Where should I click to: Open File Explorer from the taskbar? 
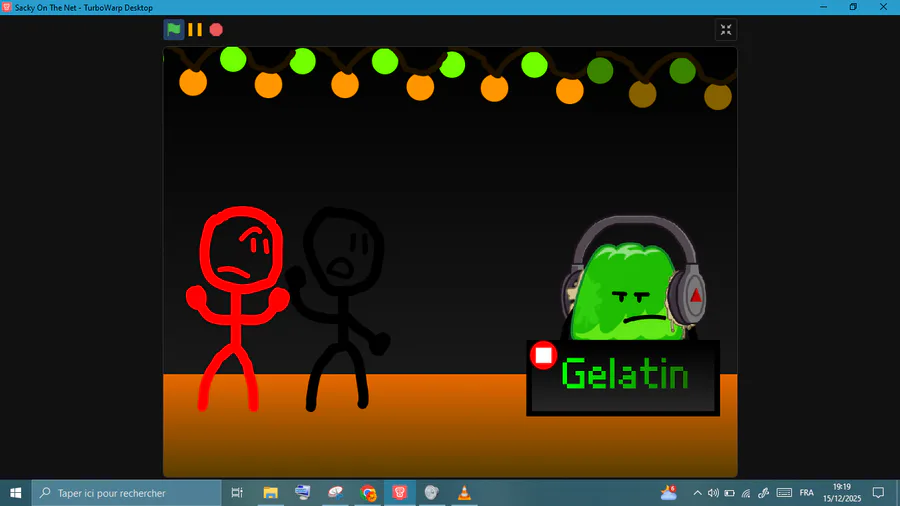[x=270, y=493]
